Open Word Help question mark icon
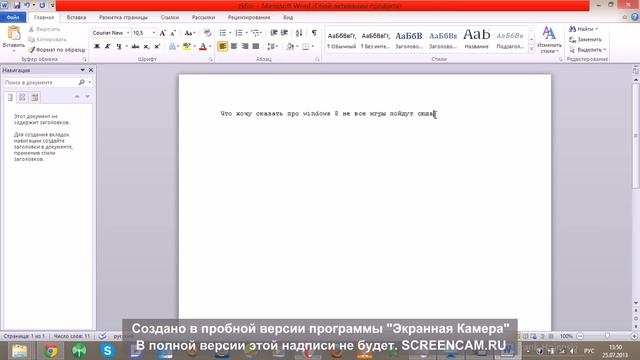This screenshot has height=360, width=640. [x=635, y=17]
